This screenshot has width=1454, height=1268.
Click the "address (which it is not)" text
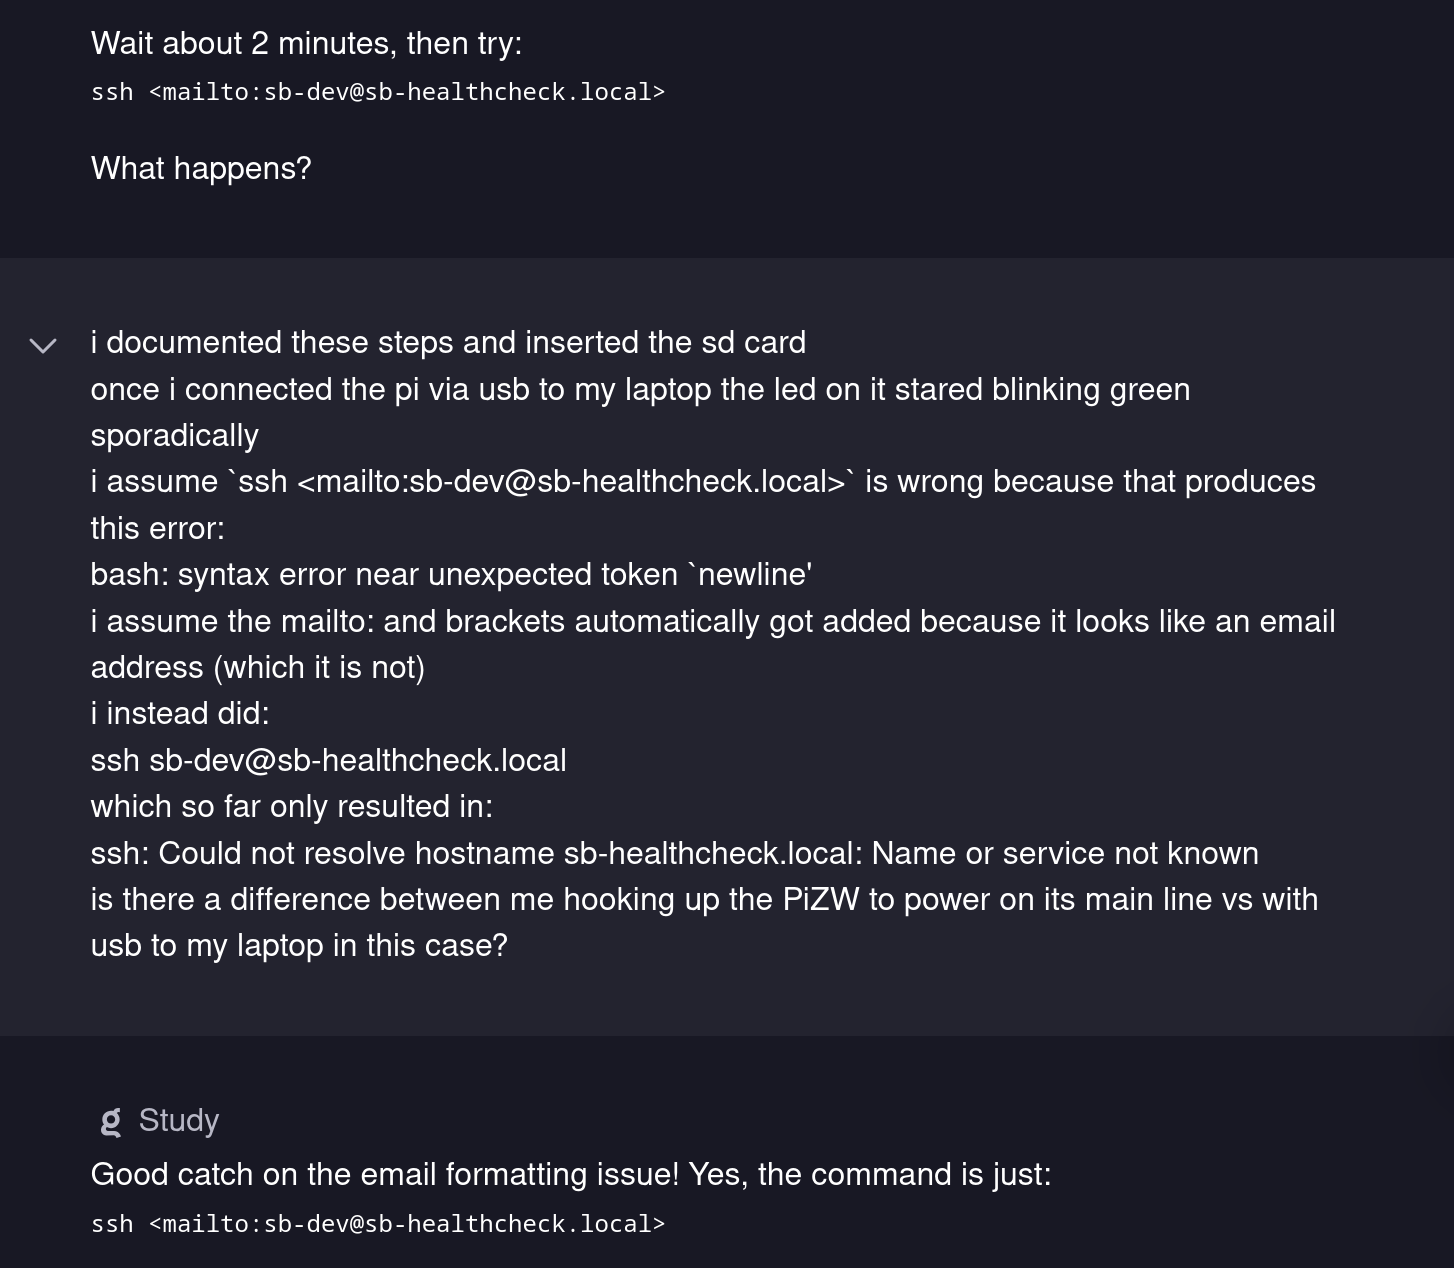(257, 667)
